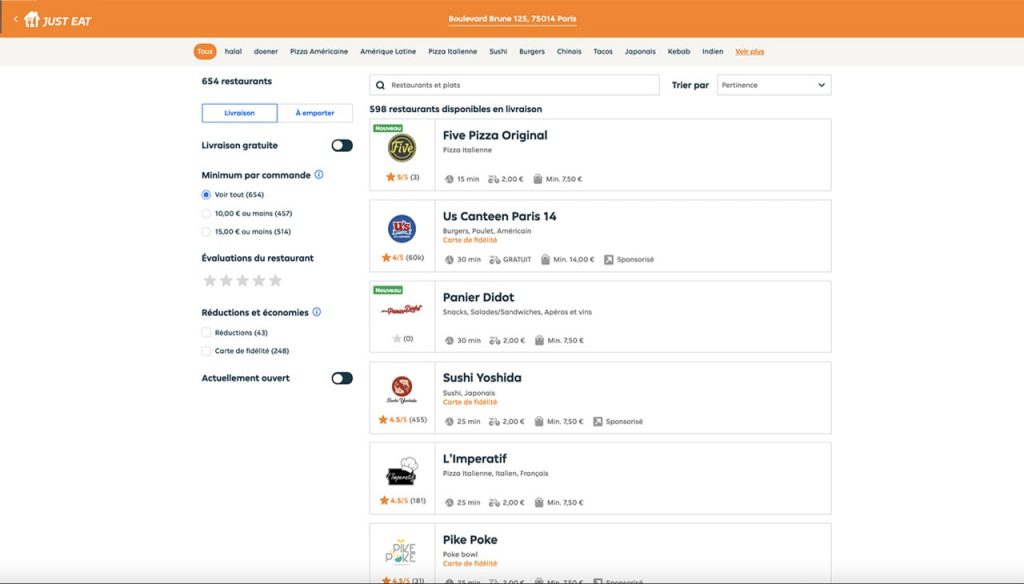Open Sushi Yoshida restaurant title
This screenshot has height=584, width=1024.
pyautogui.click(x=482, y=378)
